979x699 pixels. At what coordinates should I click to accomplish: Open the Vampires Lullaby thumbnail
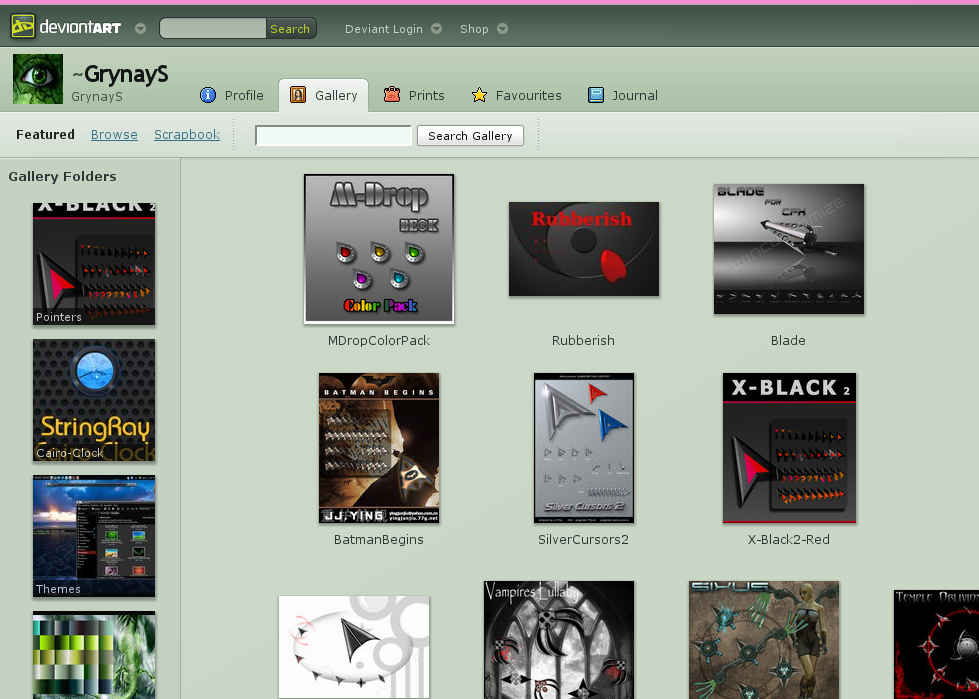click(559, 640)
